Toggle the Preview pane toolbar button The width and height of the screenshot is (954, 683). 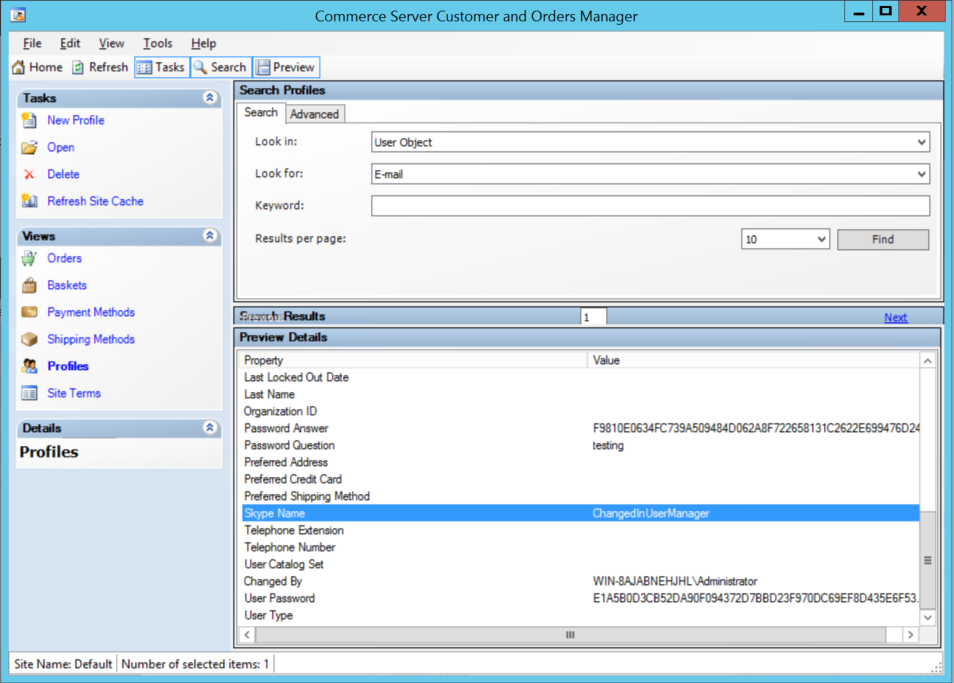click(286, 67)
